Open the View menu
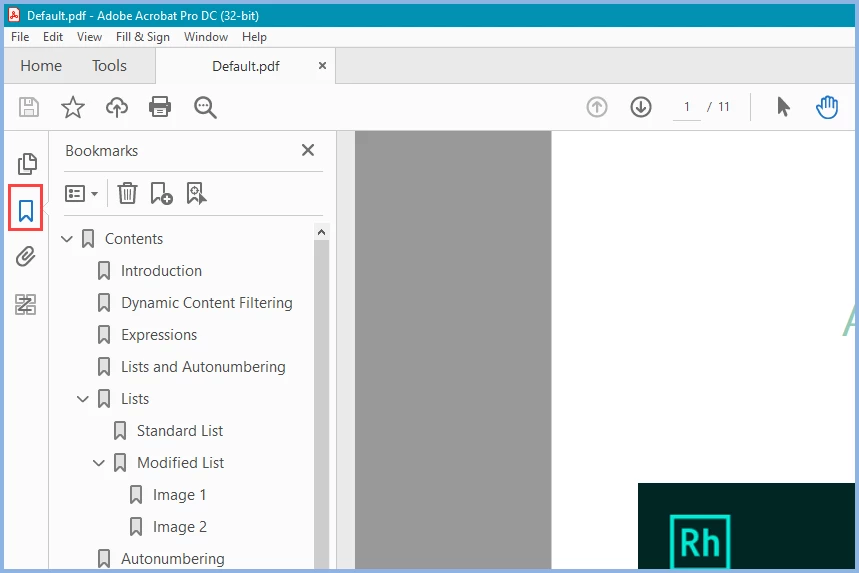This screenshot has height=573, width=859. click(89, 37)
